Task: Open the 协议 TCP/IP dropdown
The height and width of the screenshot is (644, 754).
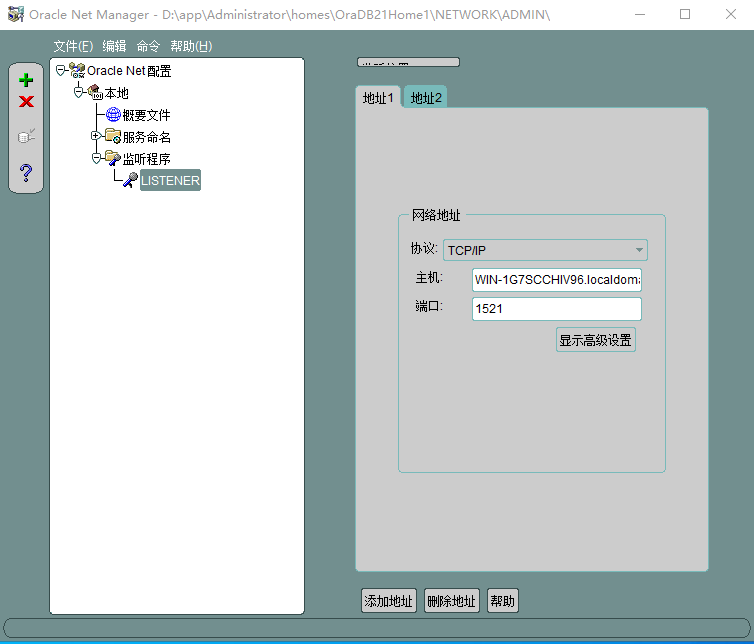Action: pos(545,250)
